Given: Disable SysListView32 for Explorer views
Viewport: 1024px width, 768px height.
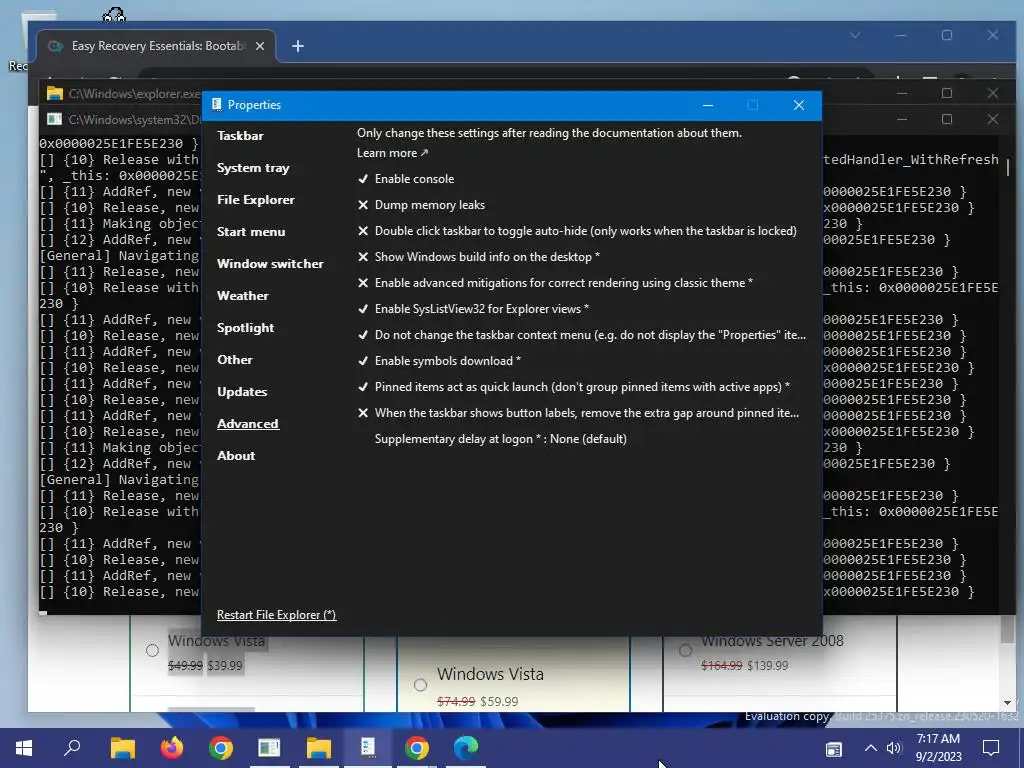Looking at the screenshot, I should (x=473, y=309).
